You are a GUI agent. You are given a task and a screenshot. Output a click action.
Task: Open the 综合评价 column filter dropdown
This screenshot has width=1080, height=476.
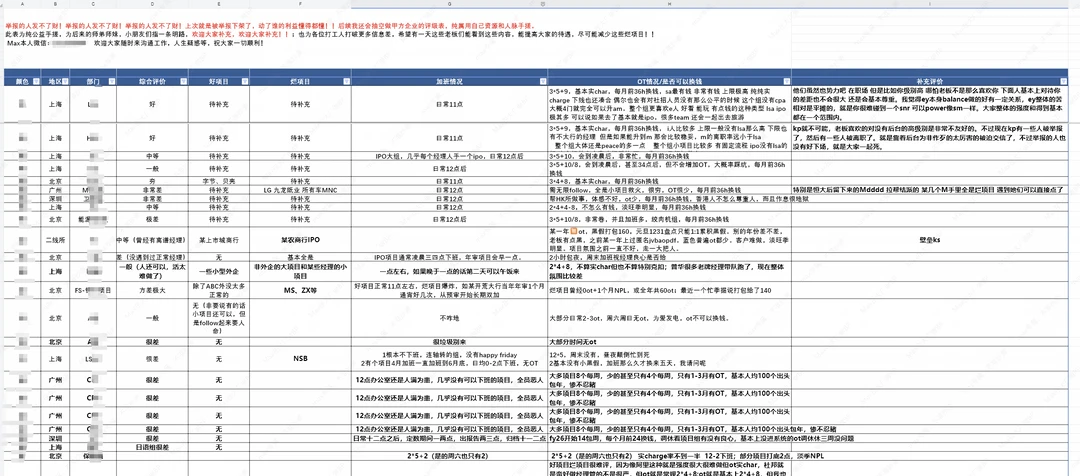coord(183,81)
